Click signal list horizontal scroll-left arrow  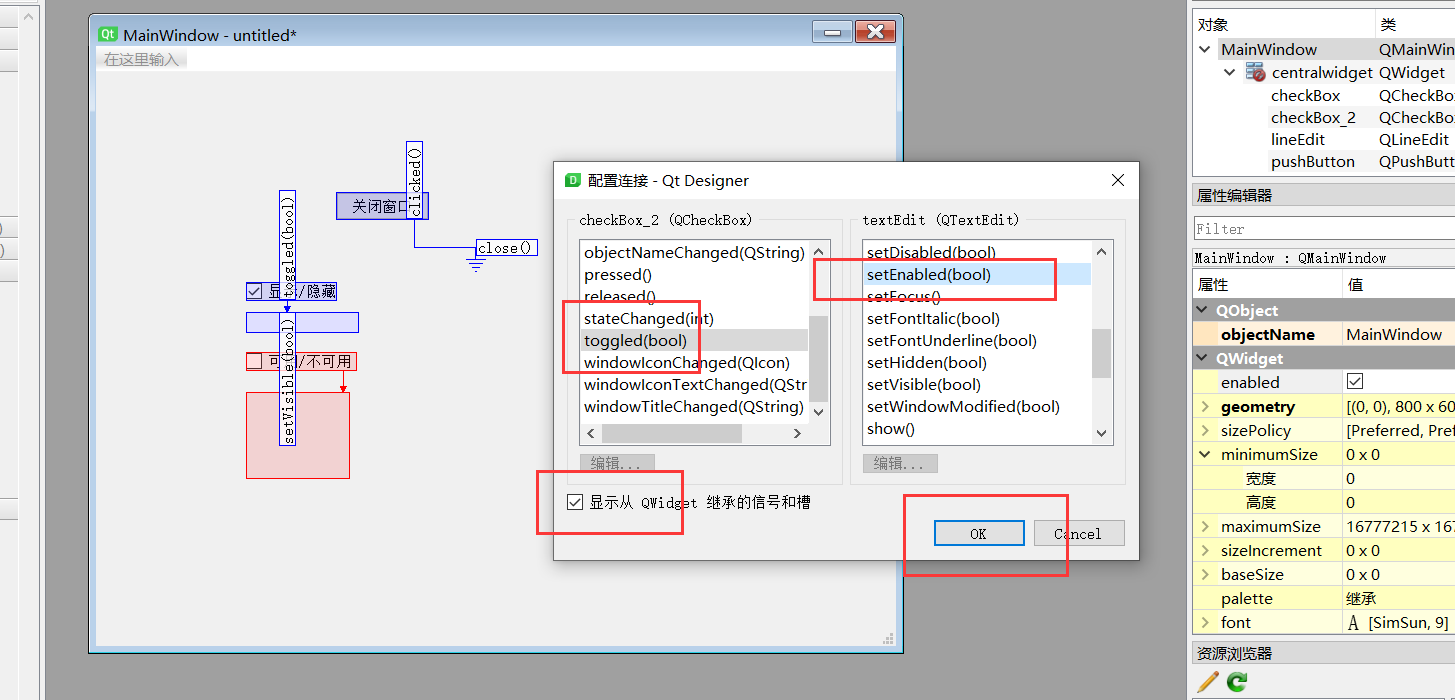click(591, 433)
